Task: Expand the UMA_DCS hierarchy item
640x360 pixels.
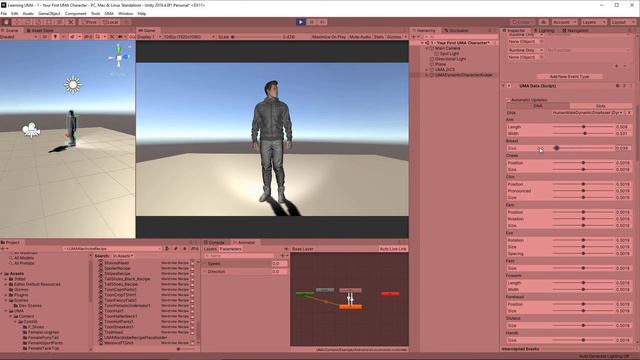Action: [x=427, y=70]
